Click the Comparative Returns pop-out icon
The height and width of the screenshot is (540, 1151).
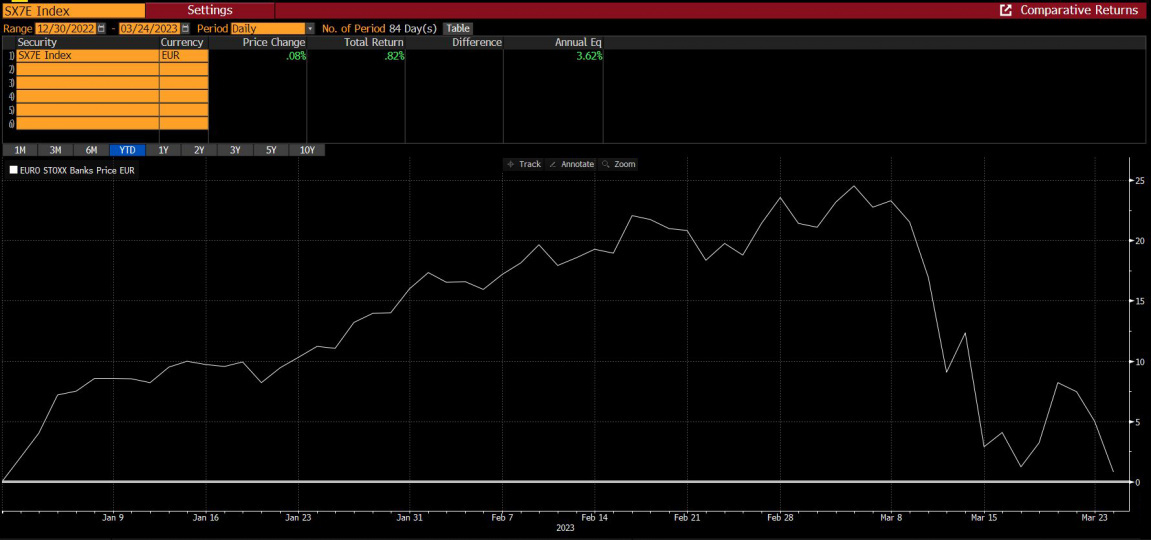1006,10
